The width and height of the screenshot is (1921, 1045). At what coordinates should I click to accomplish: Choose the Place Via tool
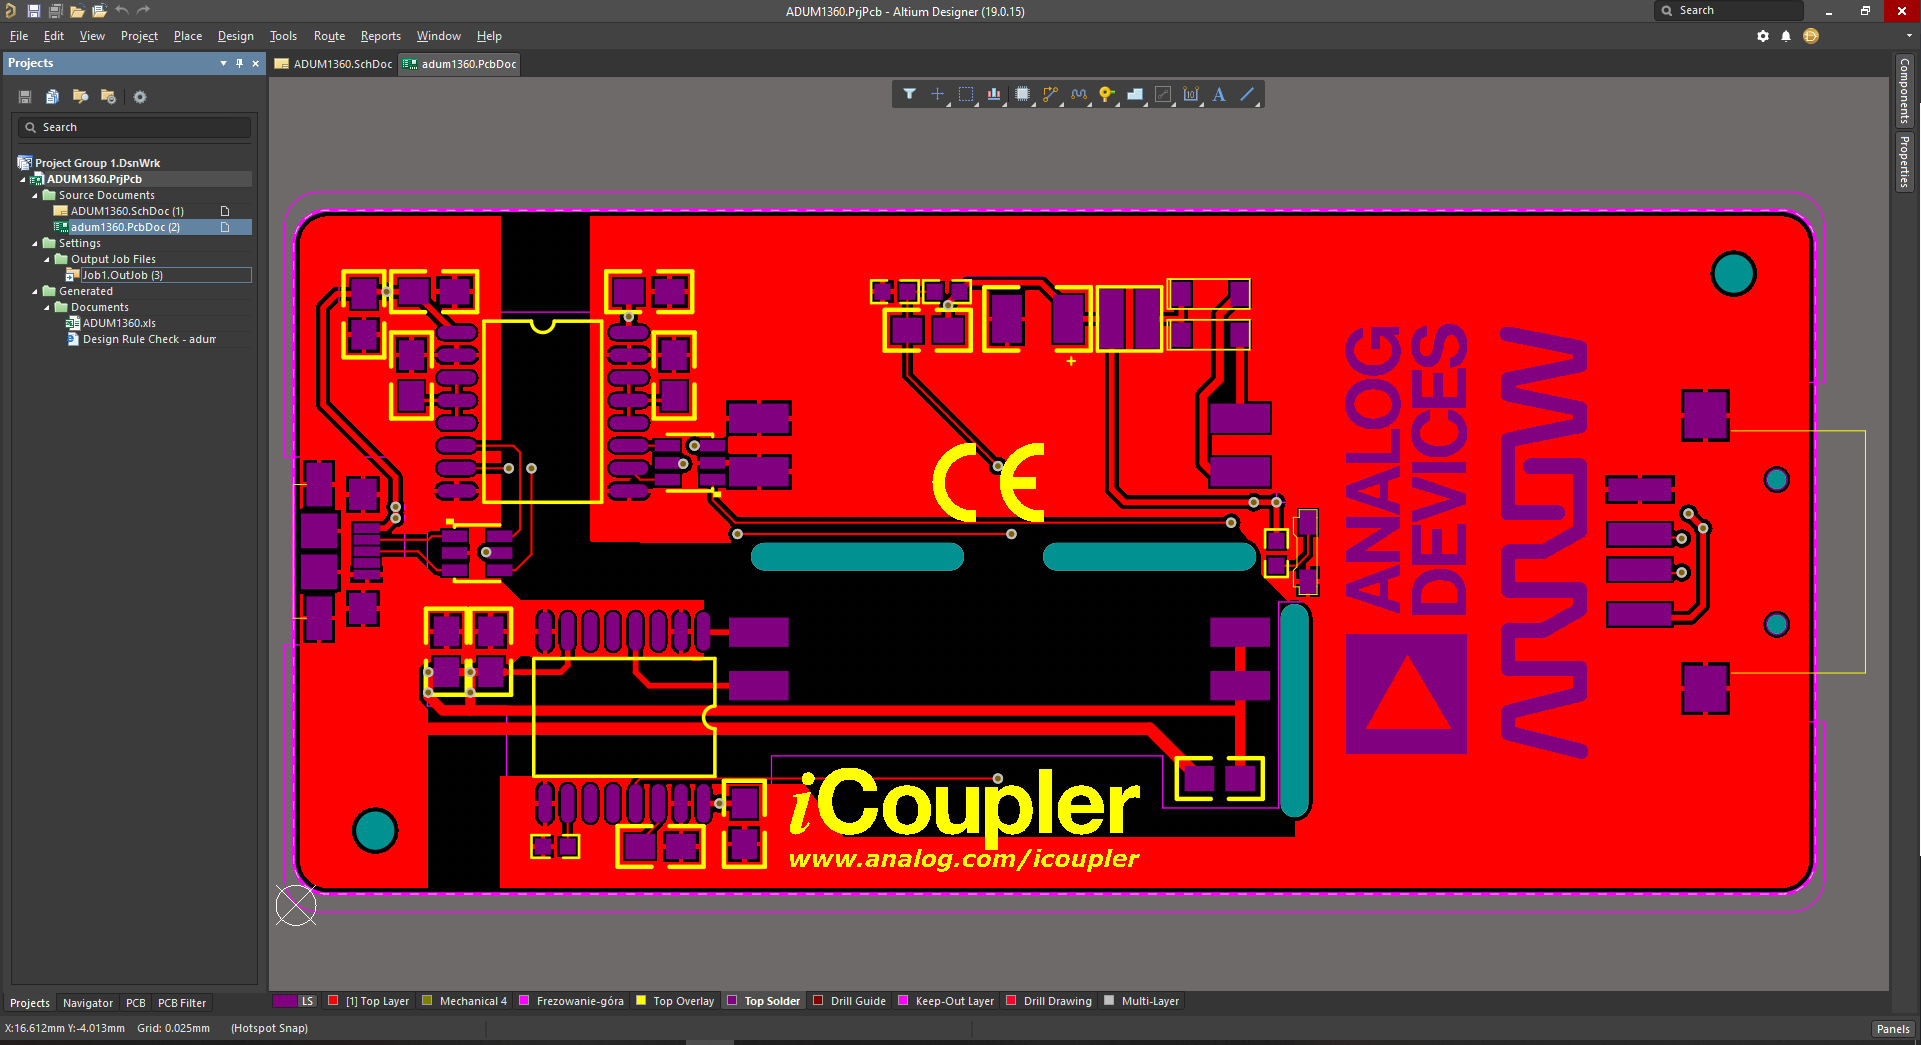click(1106, 94)
